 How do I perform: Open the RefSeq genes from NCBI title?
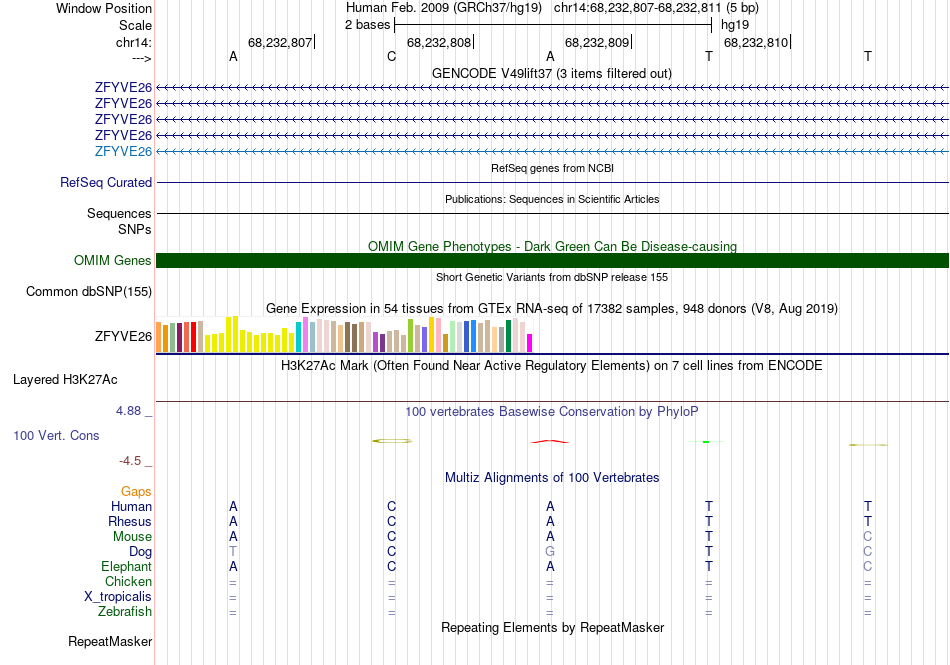click(x=552, y=168)
